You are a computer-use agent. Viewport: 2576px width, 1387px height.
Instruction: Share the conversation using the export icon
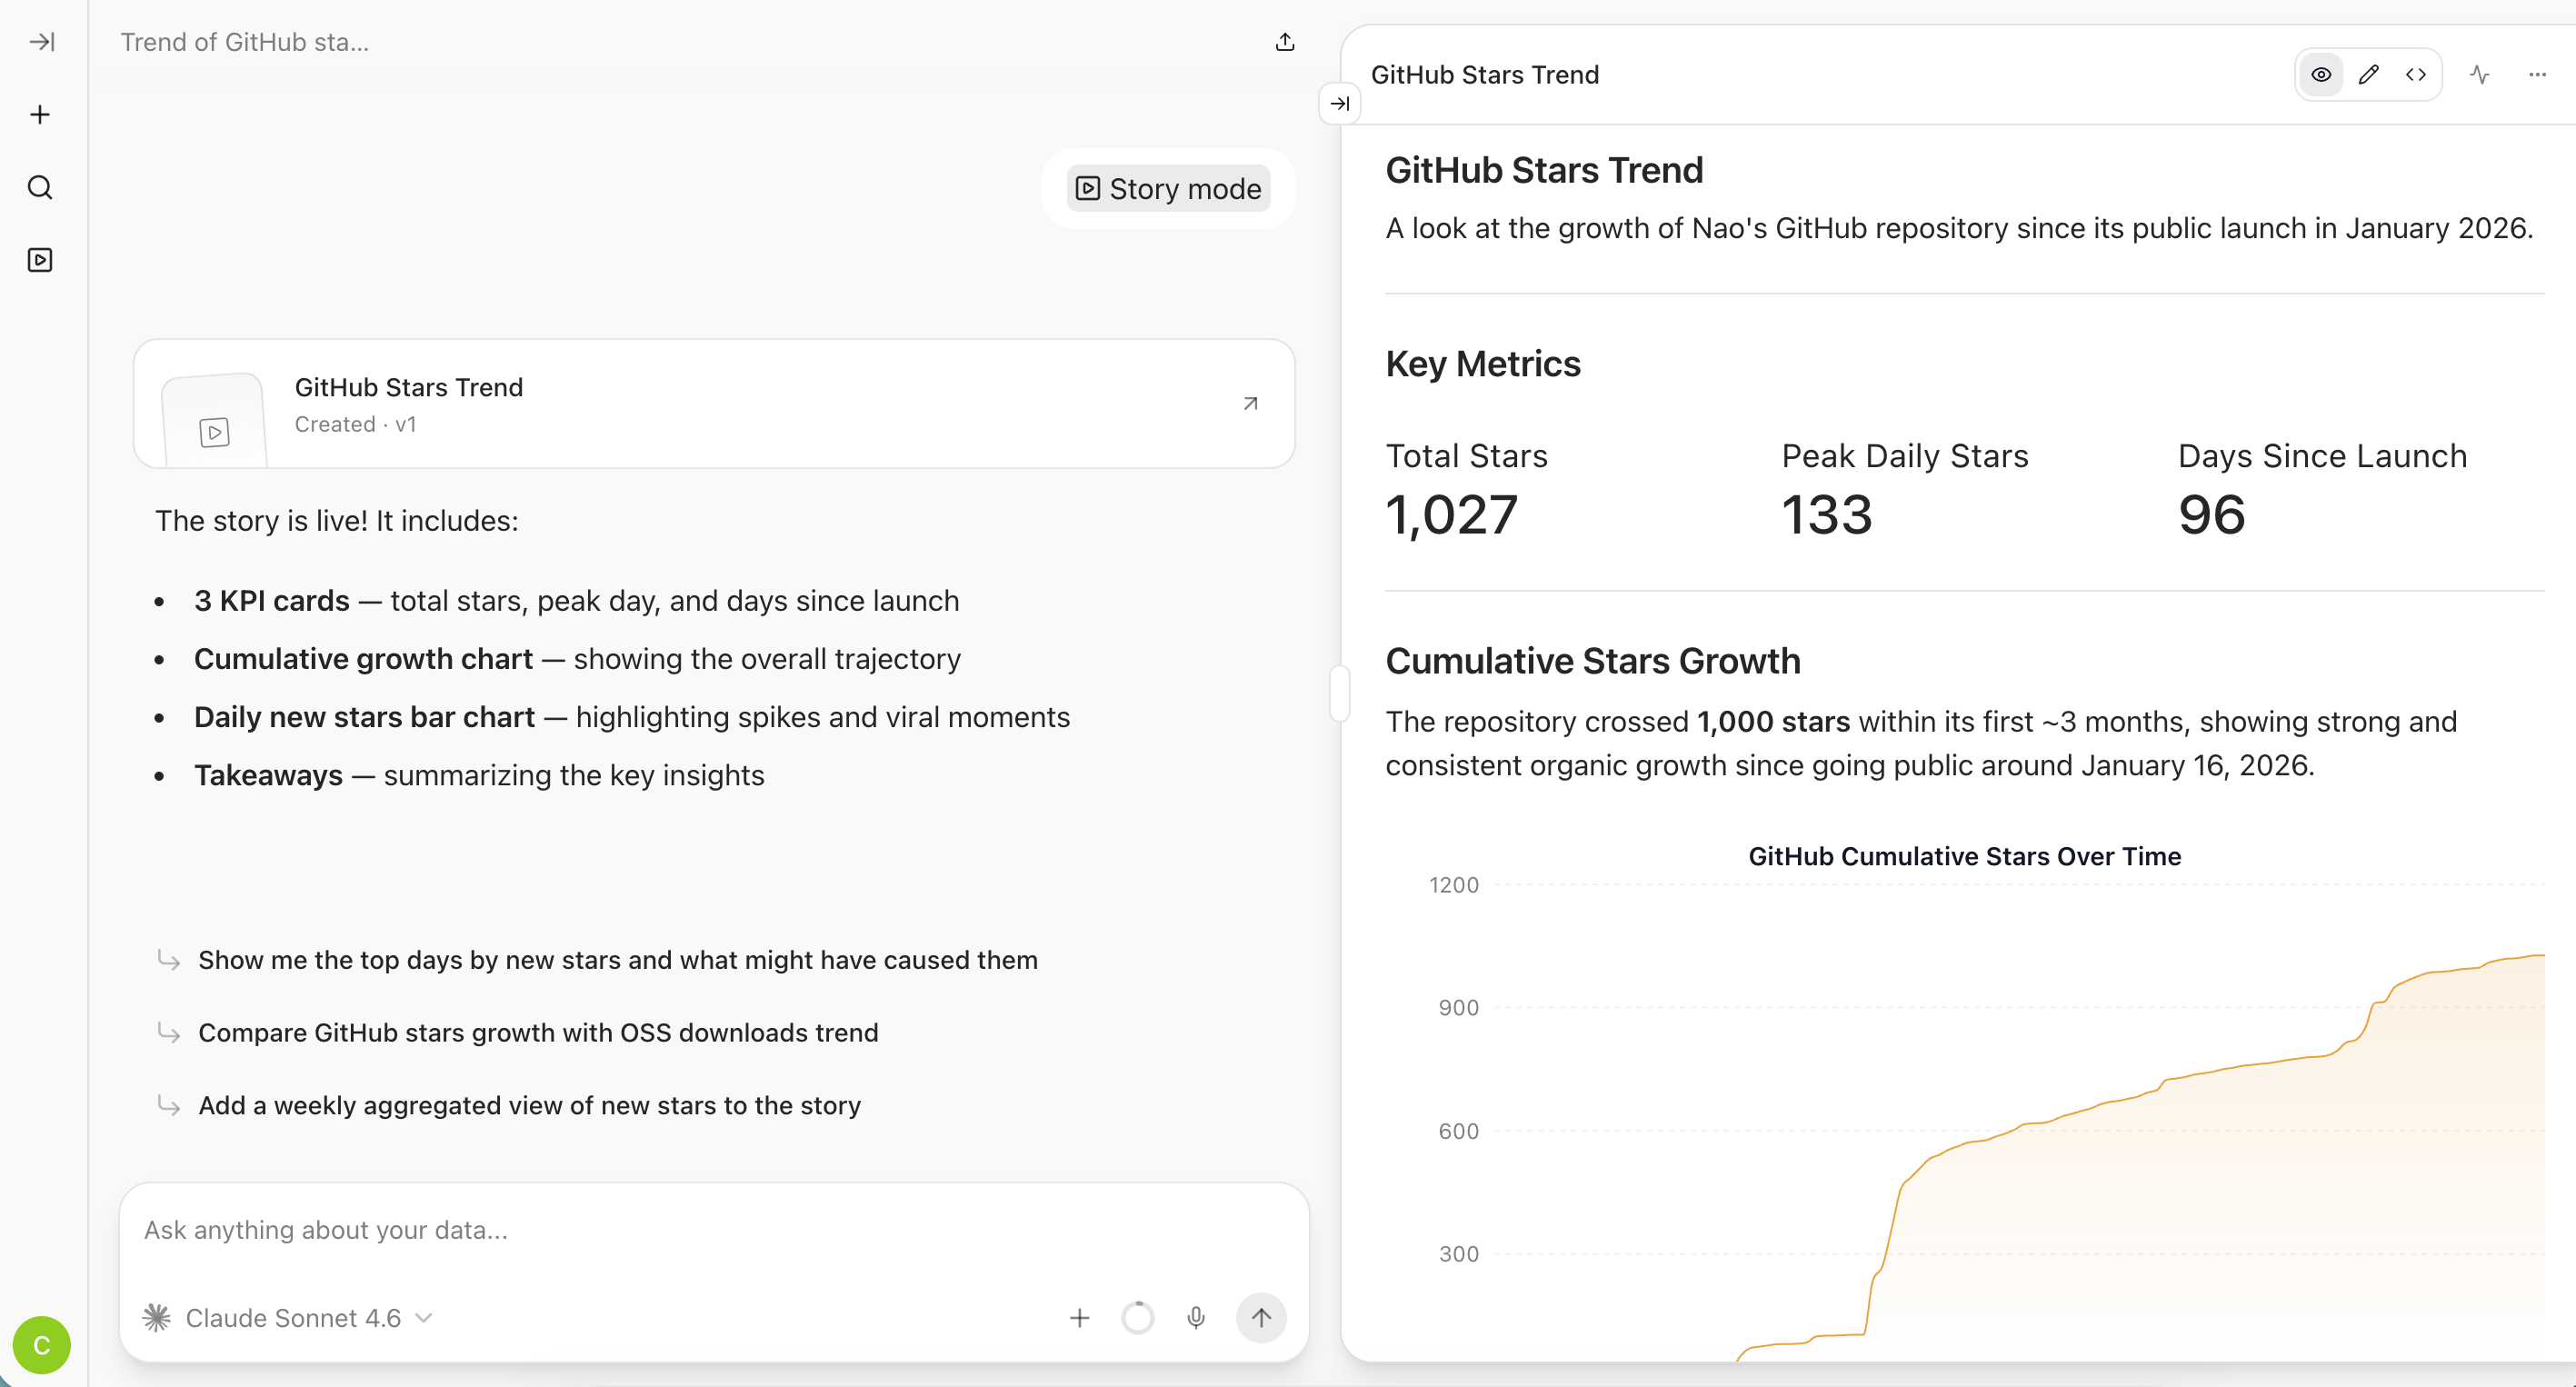tap(1284, 42)
